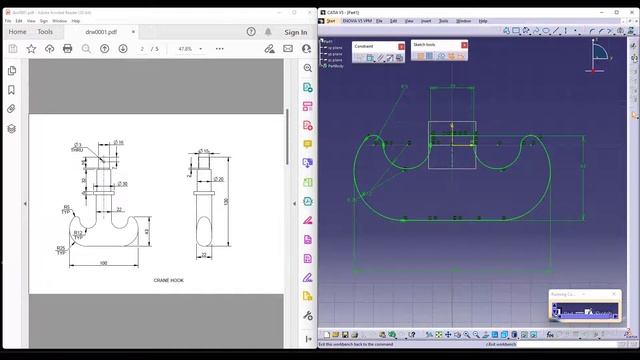Go to previous page in Acrobat
This screenshot has width=640, height=360.
104,49
